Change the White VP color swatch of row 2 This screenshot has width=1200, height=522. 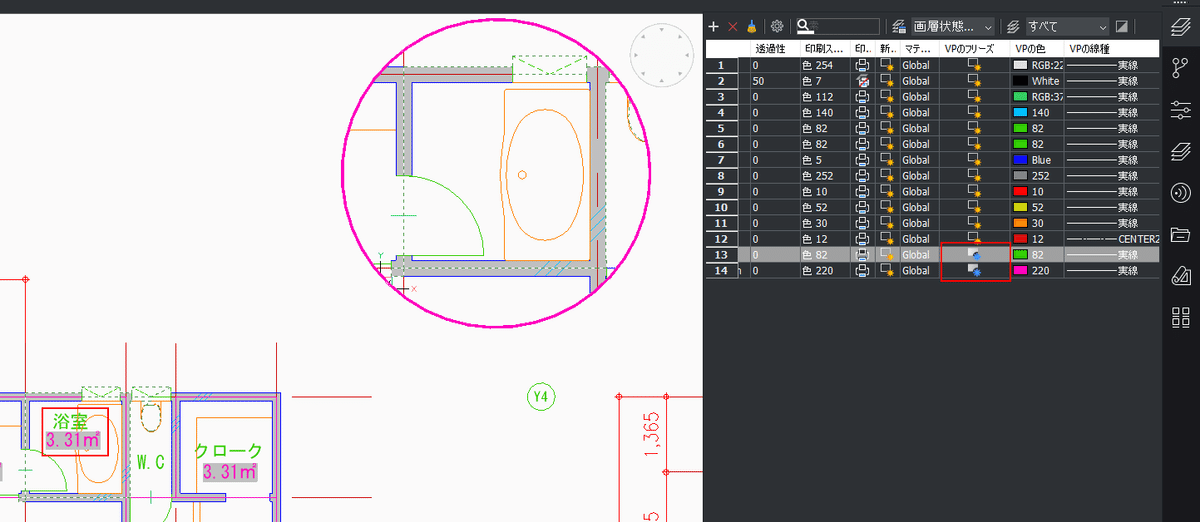pyautogui.click(x=1021, y=81)
